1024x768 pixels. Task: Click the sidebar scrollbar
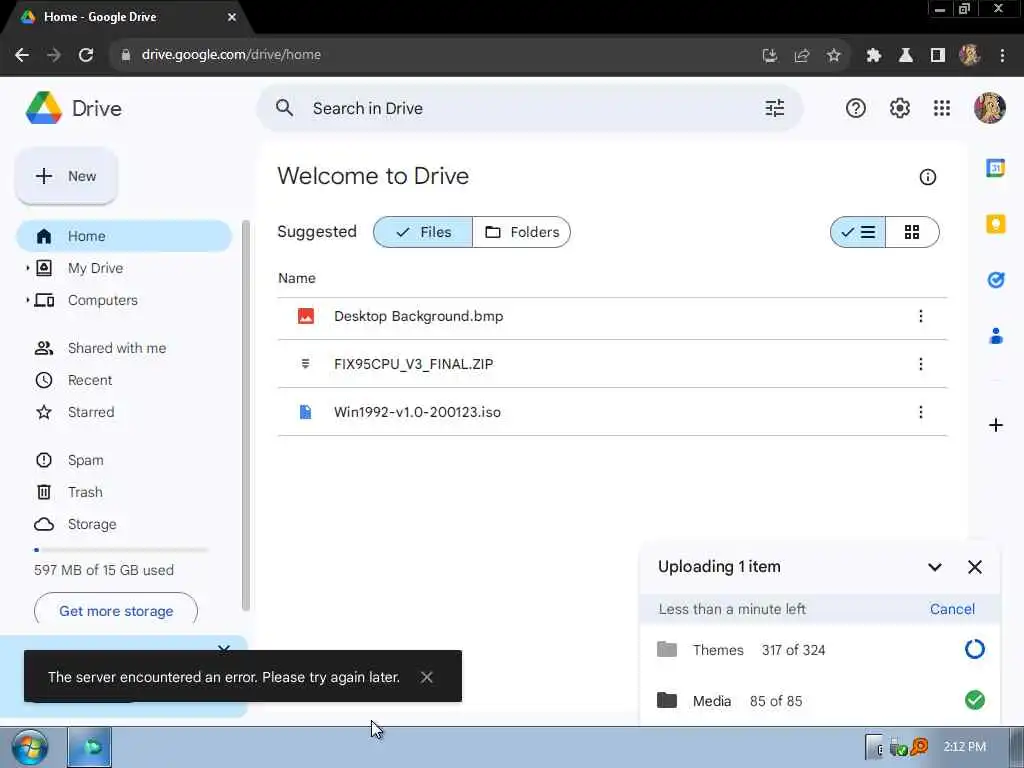click(x=246, y=416)
